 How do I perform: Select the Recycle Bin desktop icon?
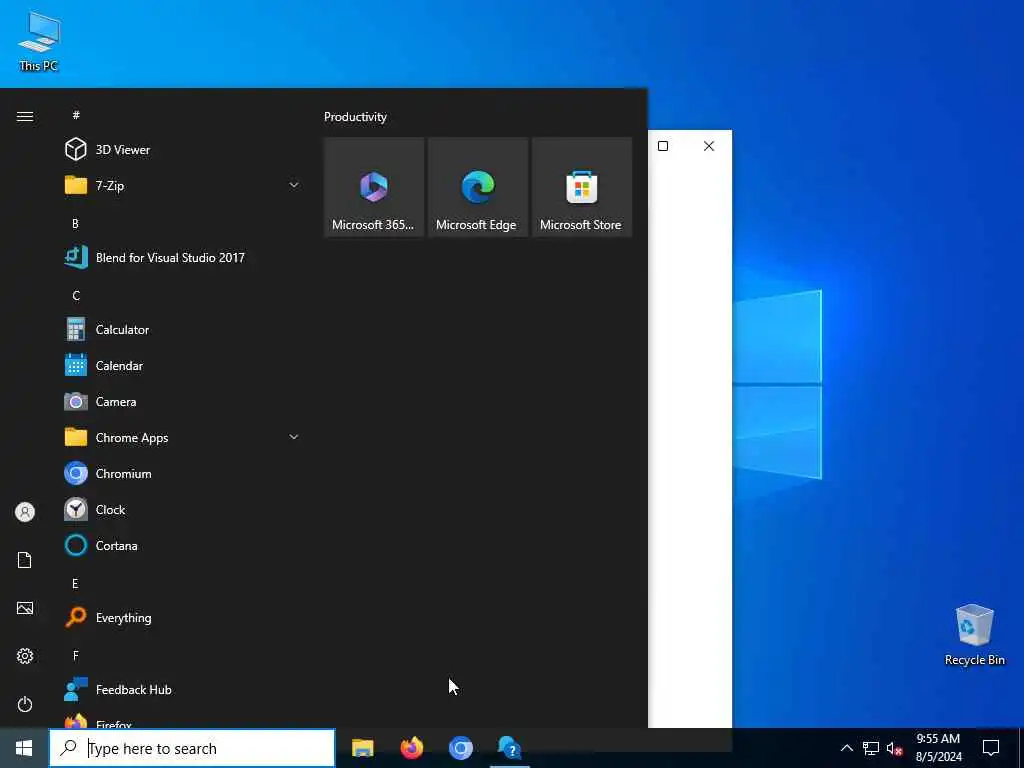click(x=974, y=635)
